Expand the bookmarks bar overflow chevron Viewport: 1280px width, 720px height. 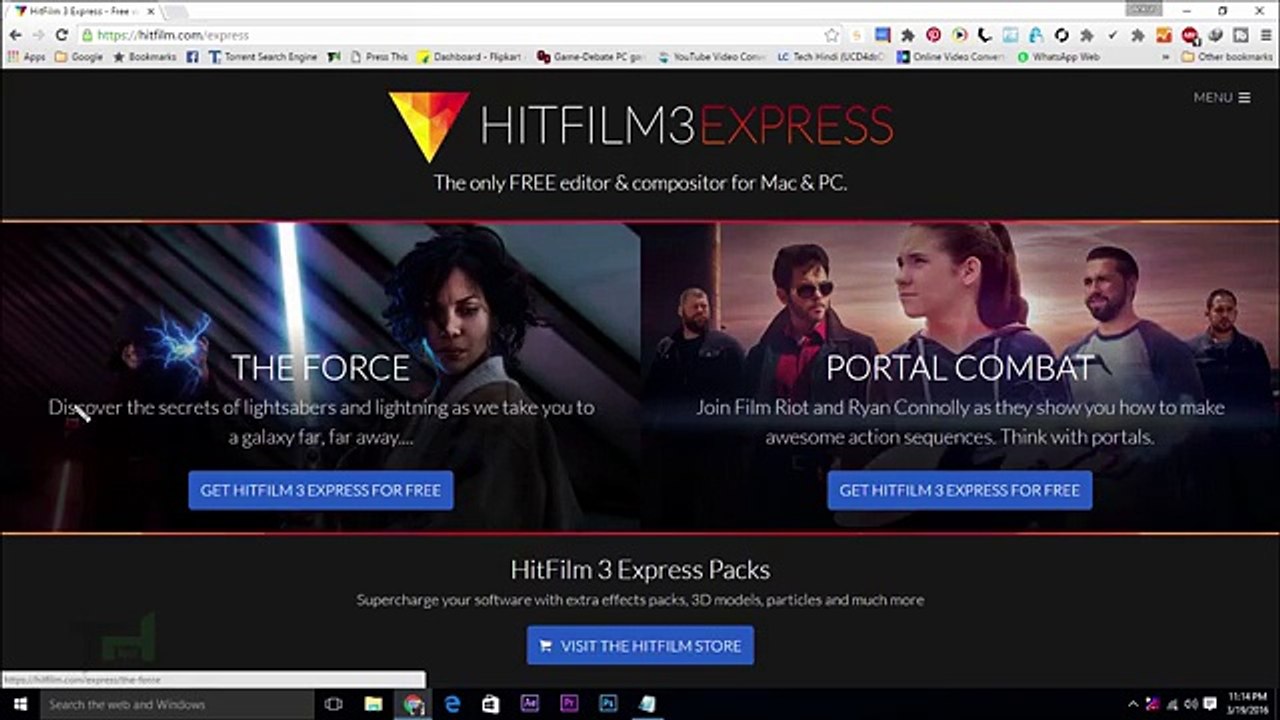point(1166,57)
